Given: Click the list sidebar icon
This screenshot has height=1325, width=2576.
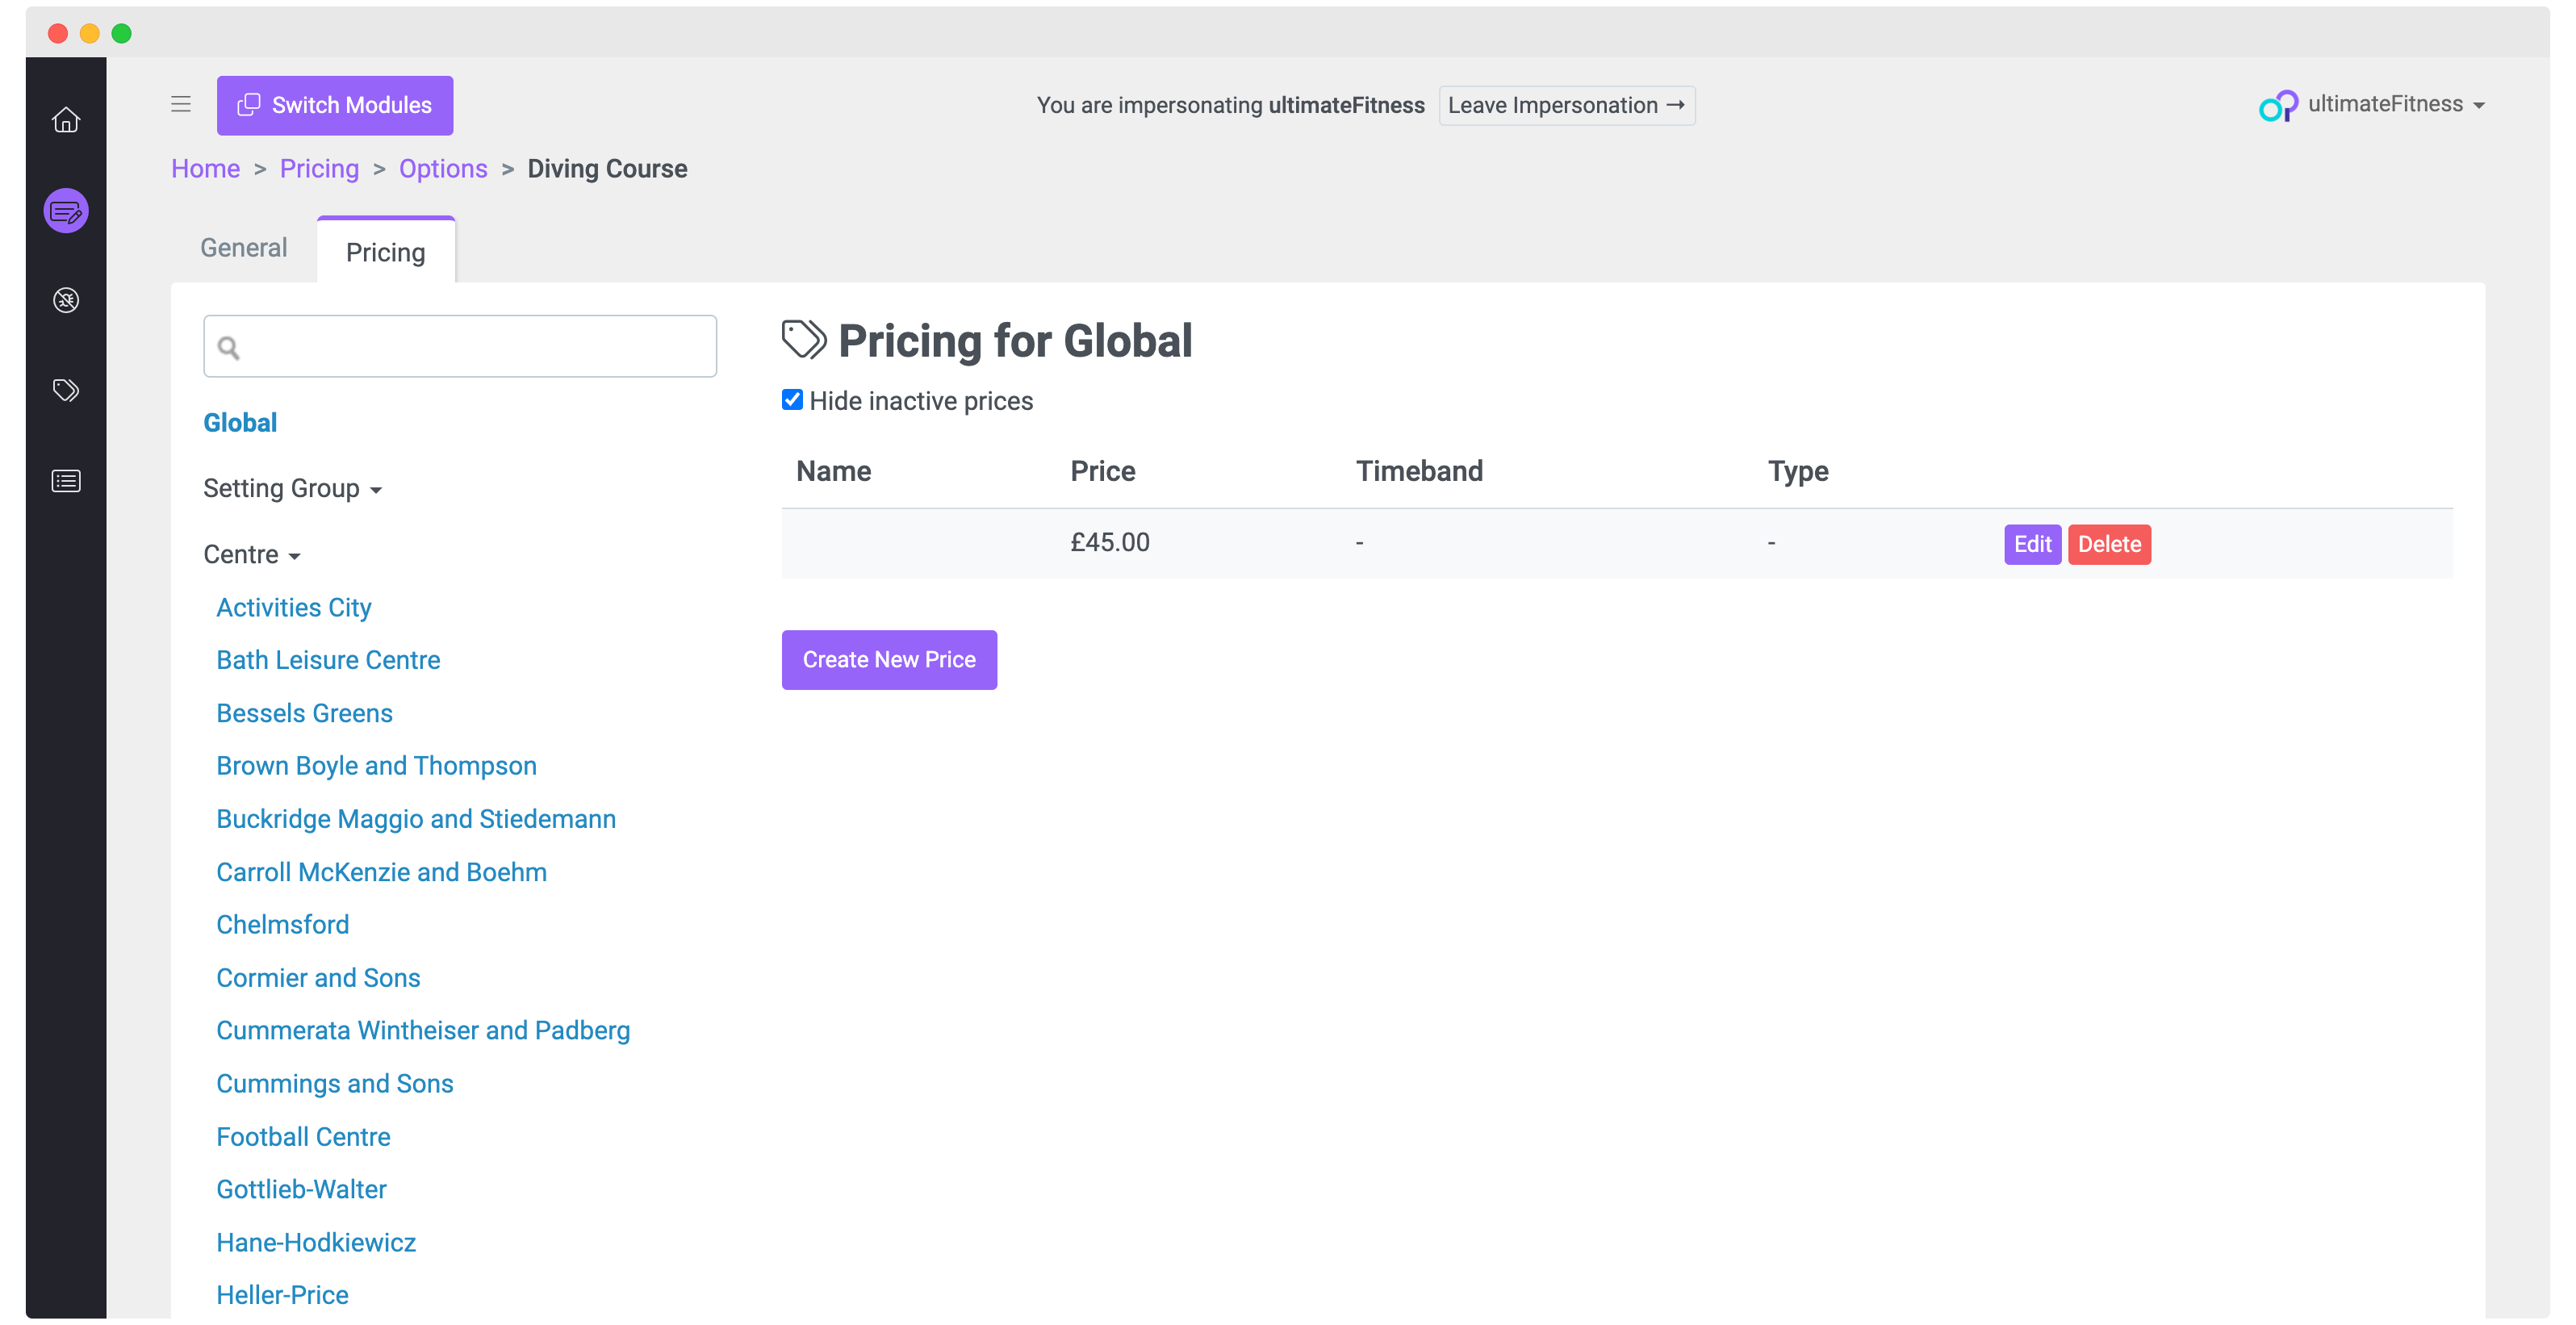Looking at the screenshot, I should (66, 481).
